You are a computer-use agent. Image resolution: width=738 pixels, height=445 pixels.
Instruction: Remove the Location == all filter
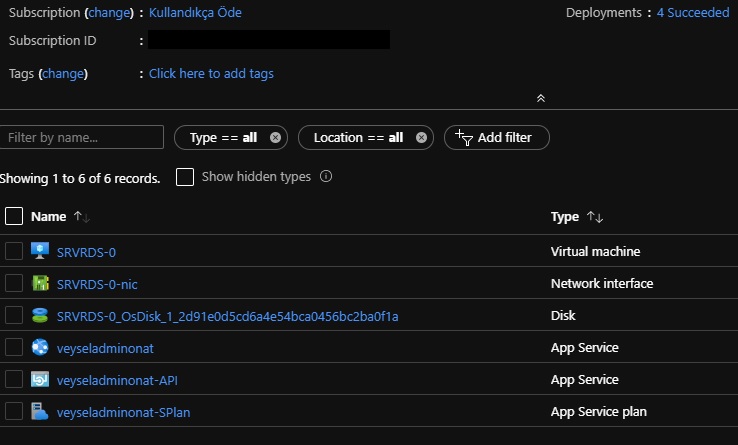[x=421, y=138]
